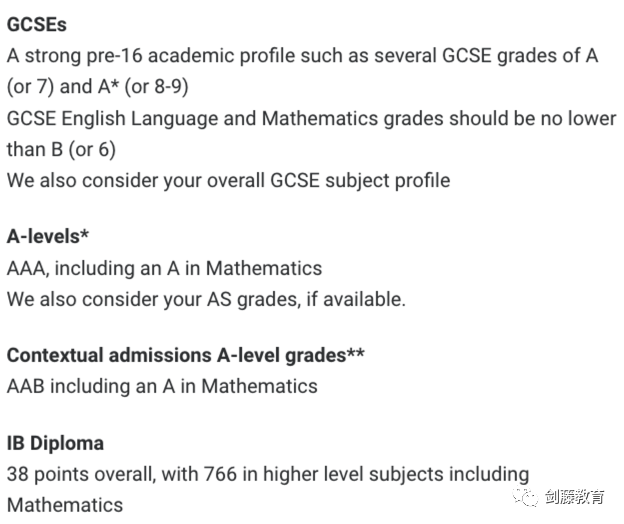Click the A-levels* heading

click(x=48, y=236)
